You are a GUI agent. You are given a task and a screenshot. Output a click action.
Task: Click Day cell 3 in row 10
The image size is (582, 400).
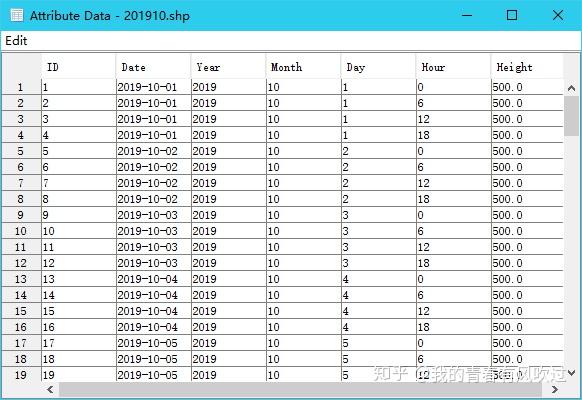point(379,231)
